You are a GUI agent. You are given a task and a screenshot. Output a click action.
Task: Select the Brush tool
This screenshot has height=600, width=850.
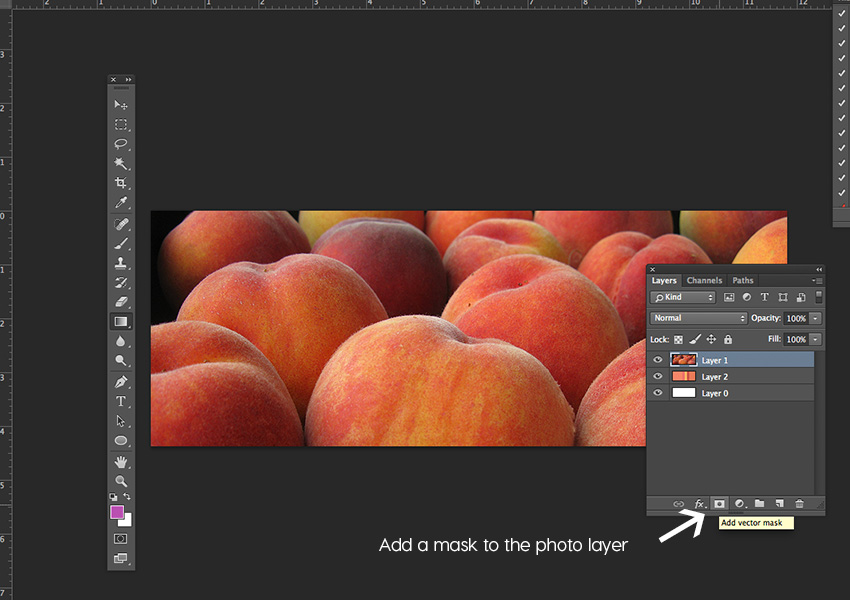tap(121, 242)
